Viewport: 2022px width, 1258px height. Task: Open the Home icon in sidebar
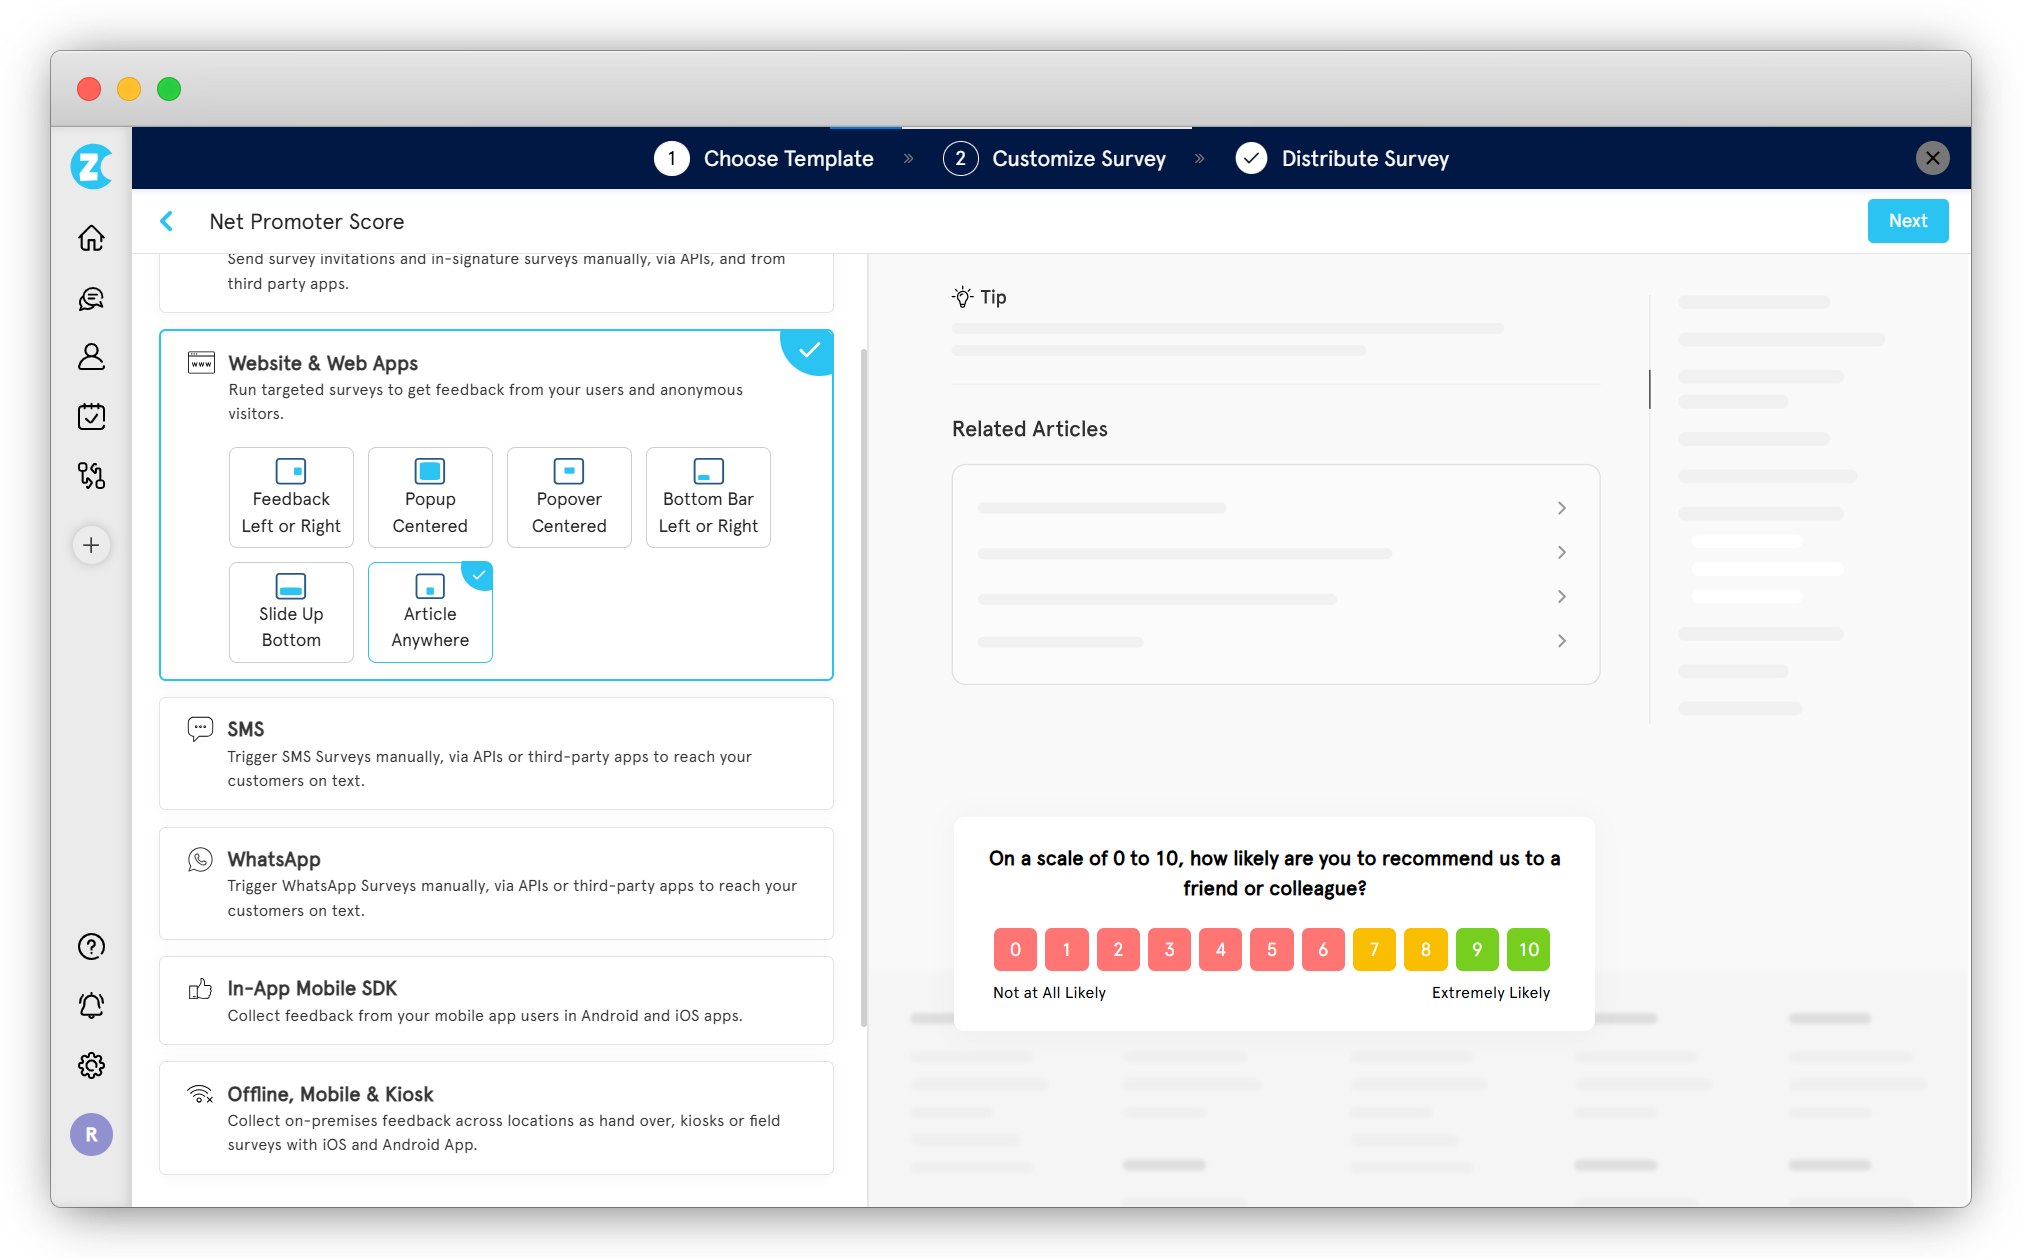pos(91,238)
